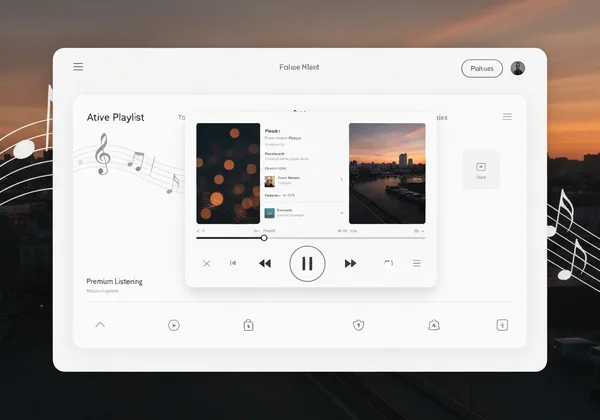Click the playback progress slider handle
Image resolution: width=600 pixels, height=420 pixels.
pos(264,238)
